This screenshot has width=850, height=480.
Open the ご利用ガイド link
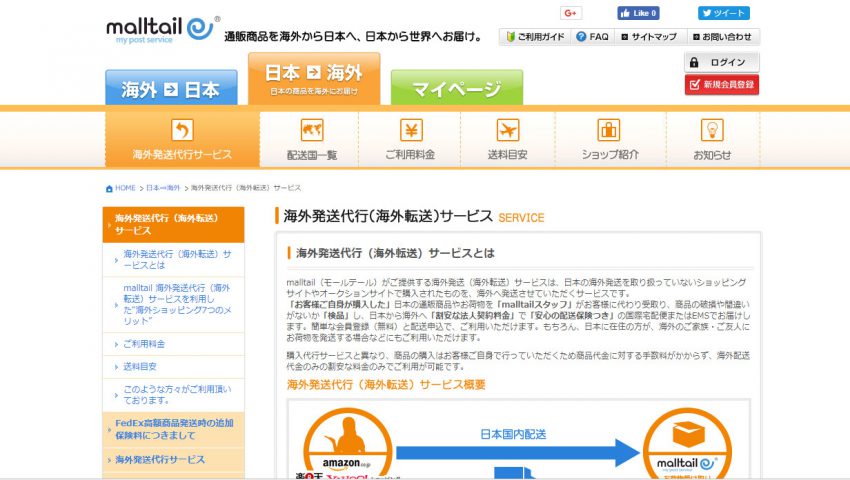pyautogui.click(x=534, y=36)
